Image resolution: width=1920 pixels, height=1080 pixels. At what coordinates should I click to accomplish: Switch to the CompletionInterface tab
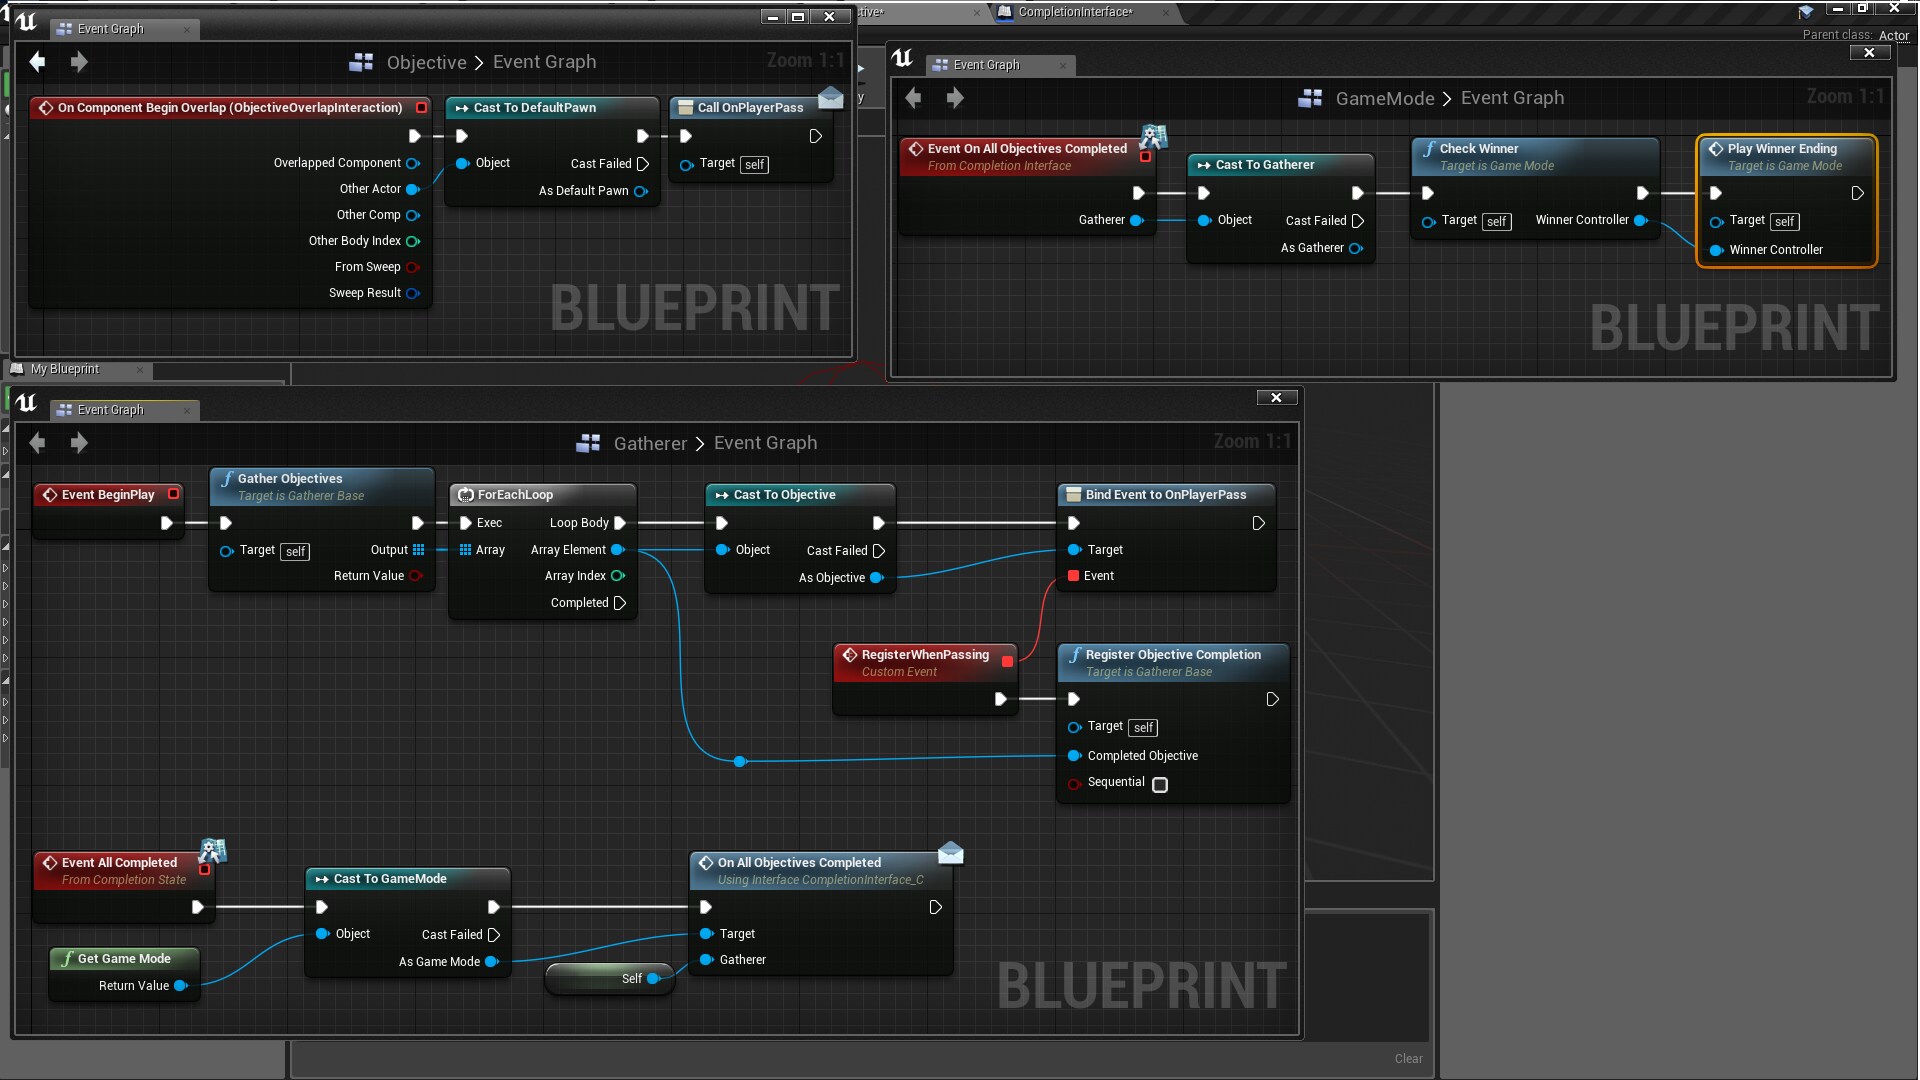[1075, 13]
